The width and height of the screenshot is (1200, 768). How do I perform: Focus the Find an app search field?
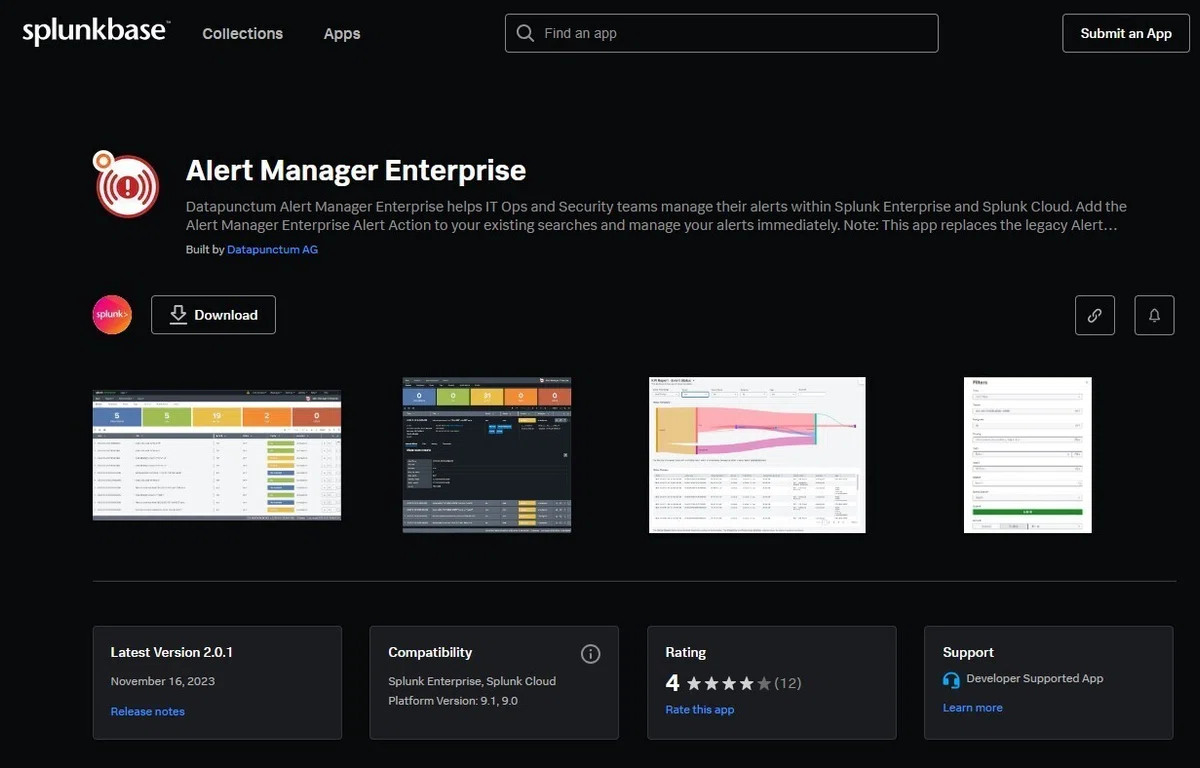(x=722, y=33)
